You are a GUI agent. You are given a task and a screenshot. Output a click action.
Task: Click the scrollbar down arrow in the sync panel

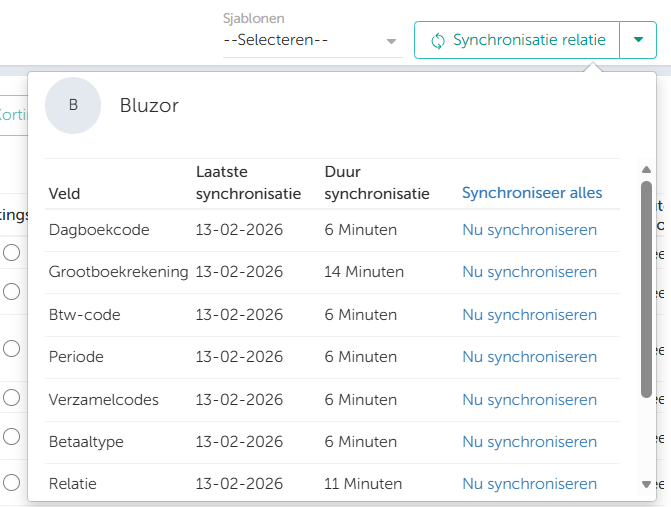(646, 484)
